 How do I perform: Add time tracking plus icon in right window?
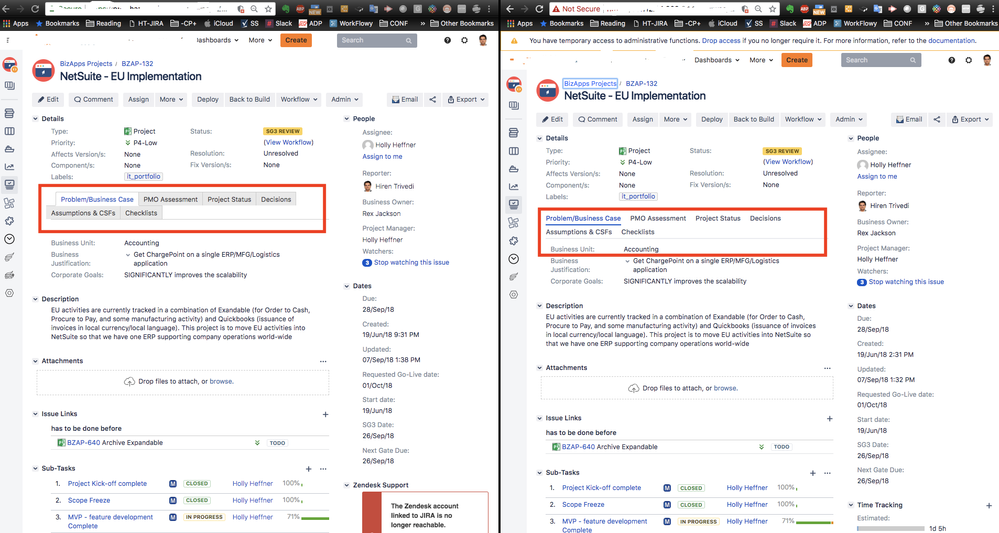[x=988, y=506]
